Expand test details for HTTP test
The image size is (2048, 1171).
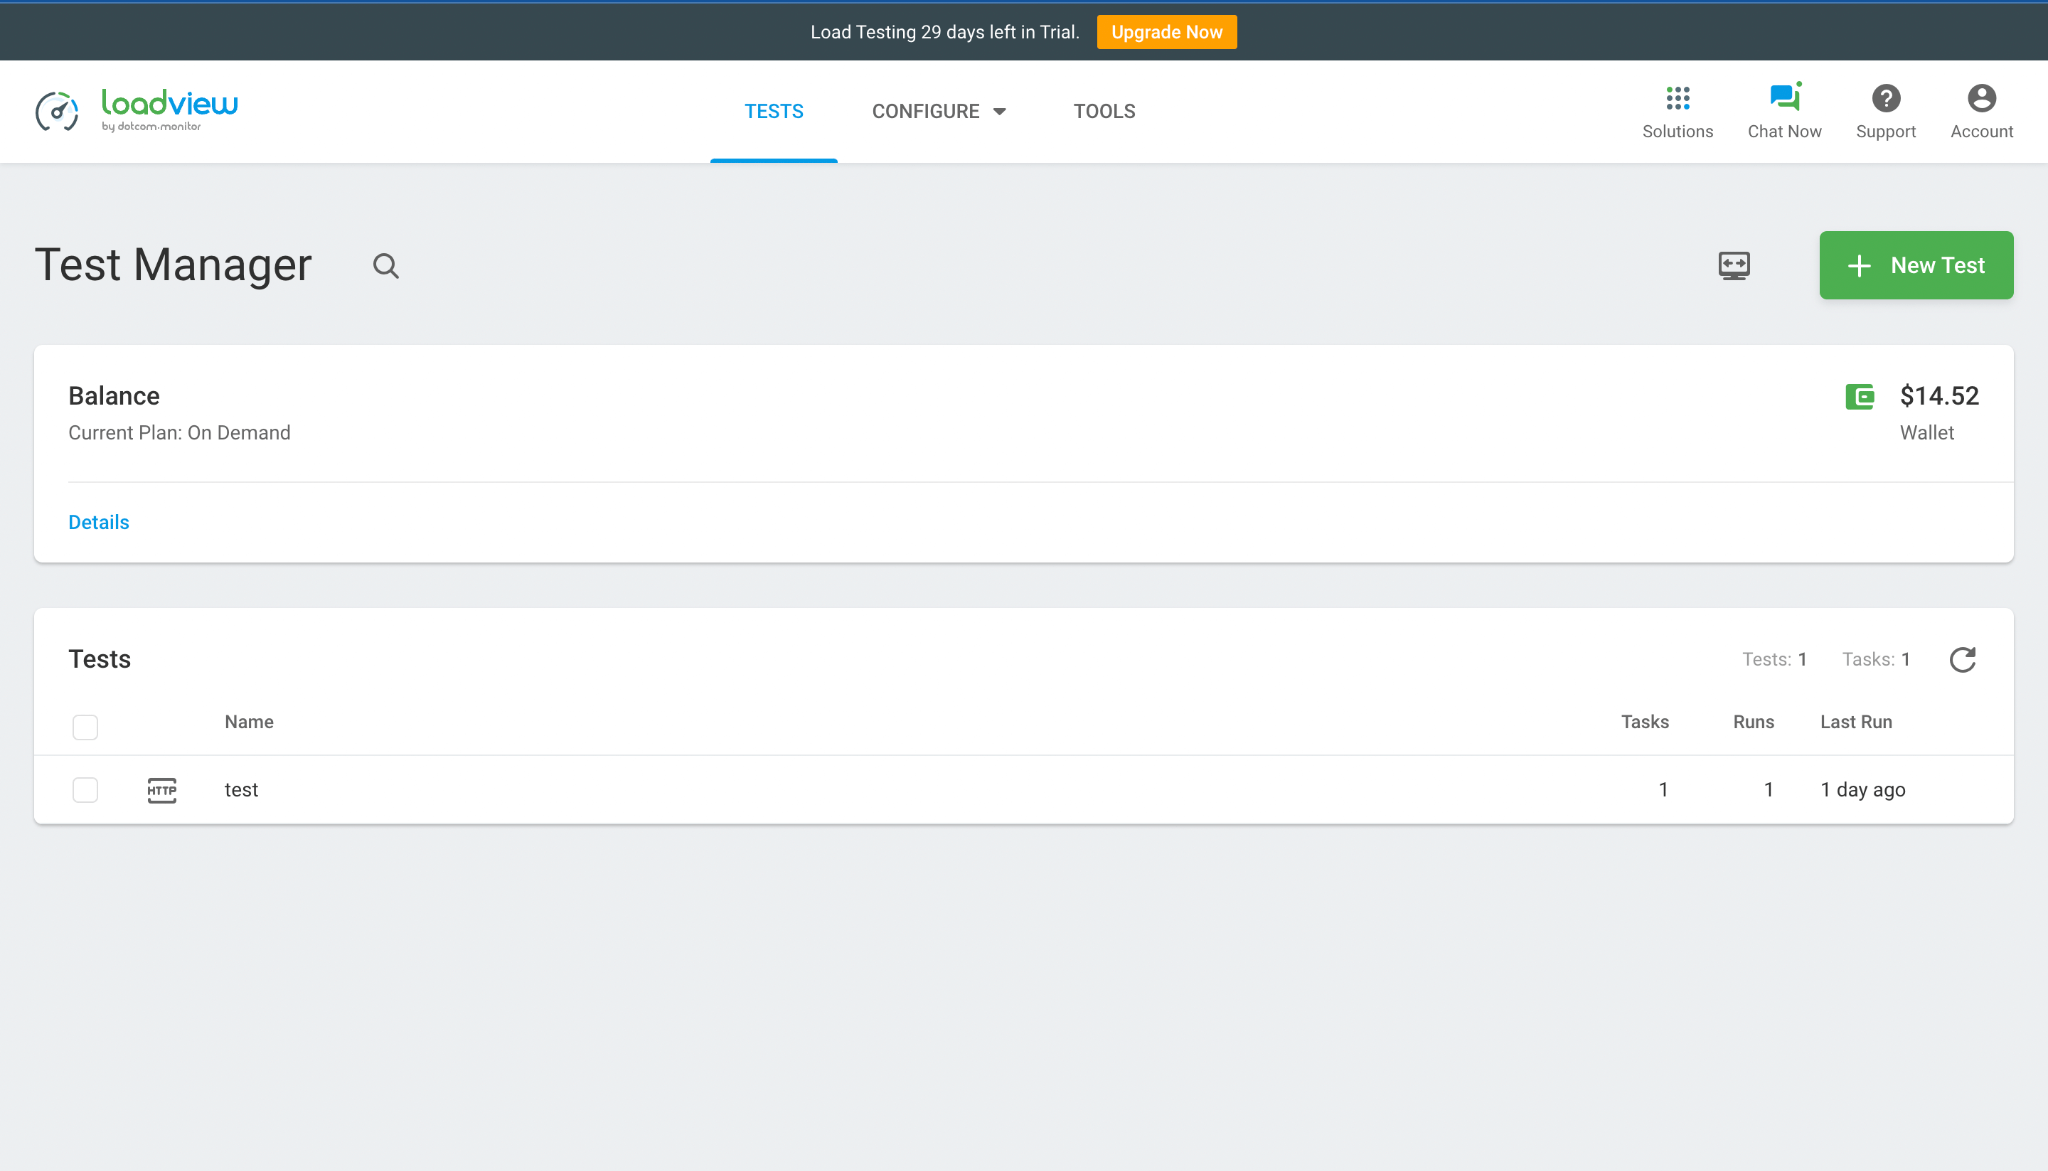click(x=243, y=789)
